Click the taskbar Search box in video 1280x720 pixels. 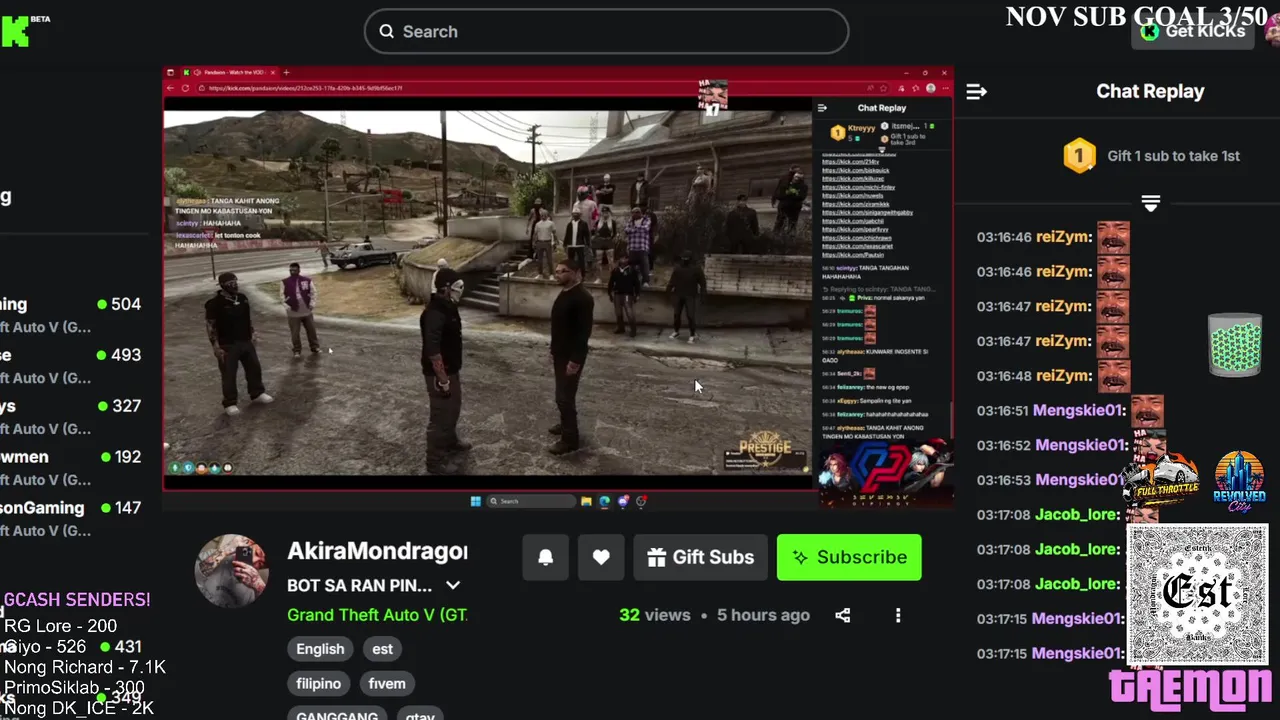[x=531, y=501]
